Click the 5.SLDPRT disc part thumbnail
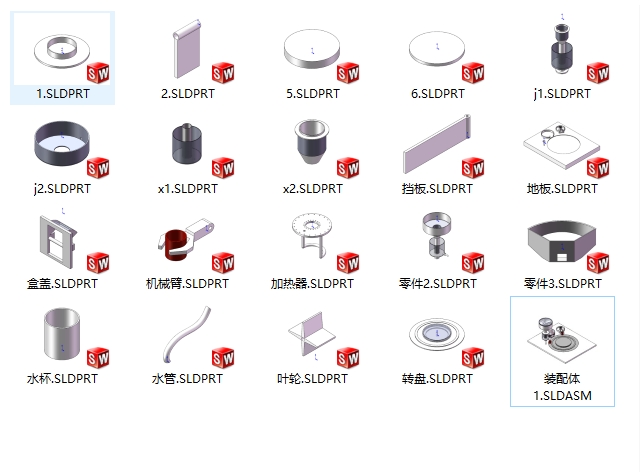 (x=312, y=58)
